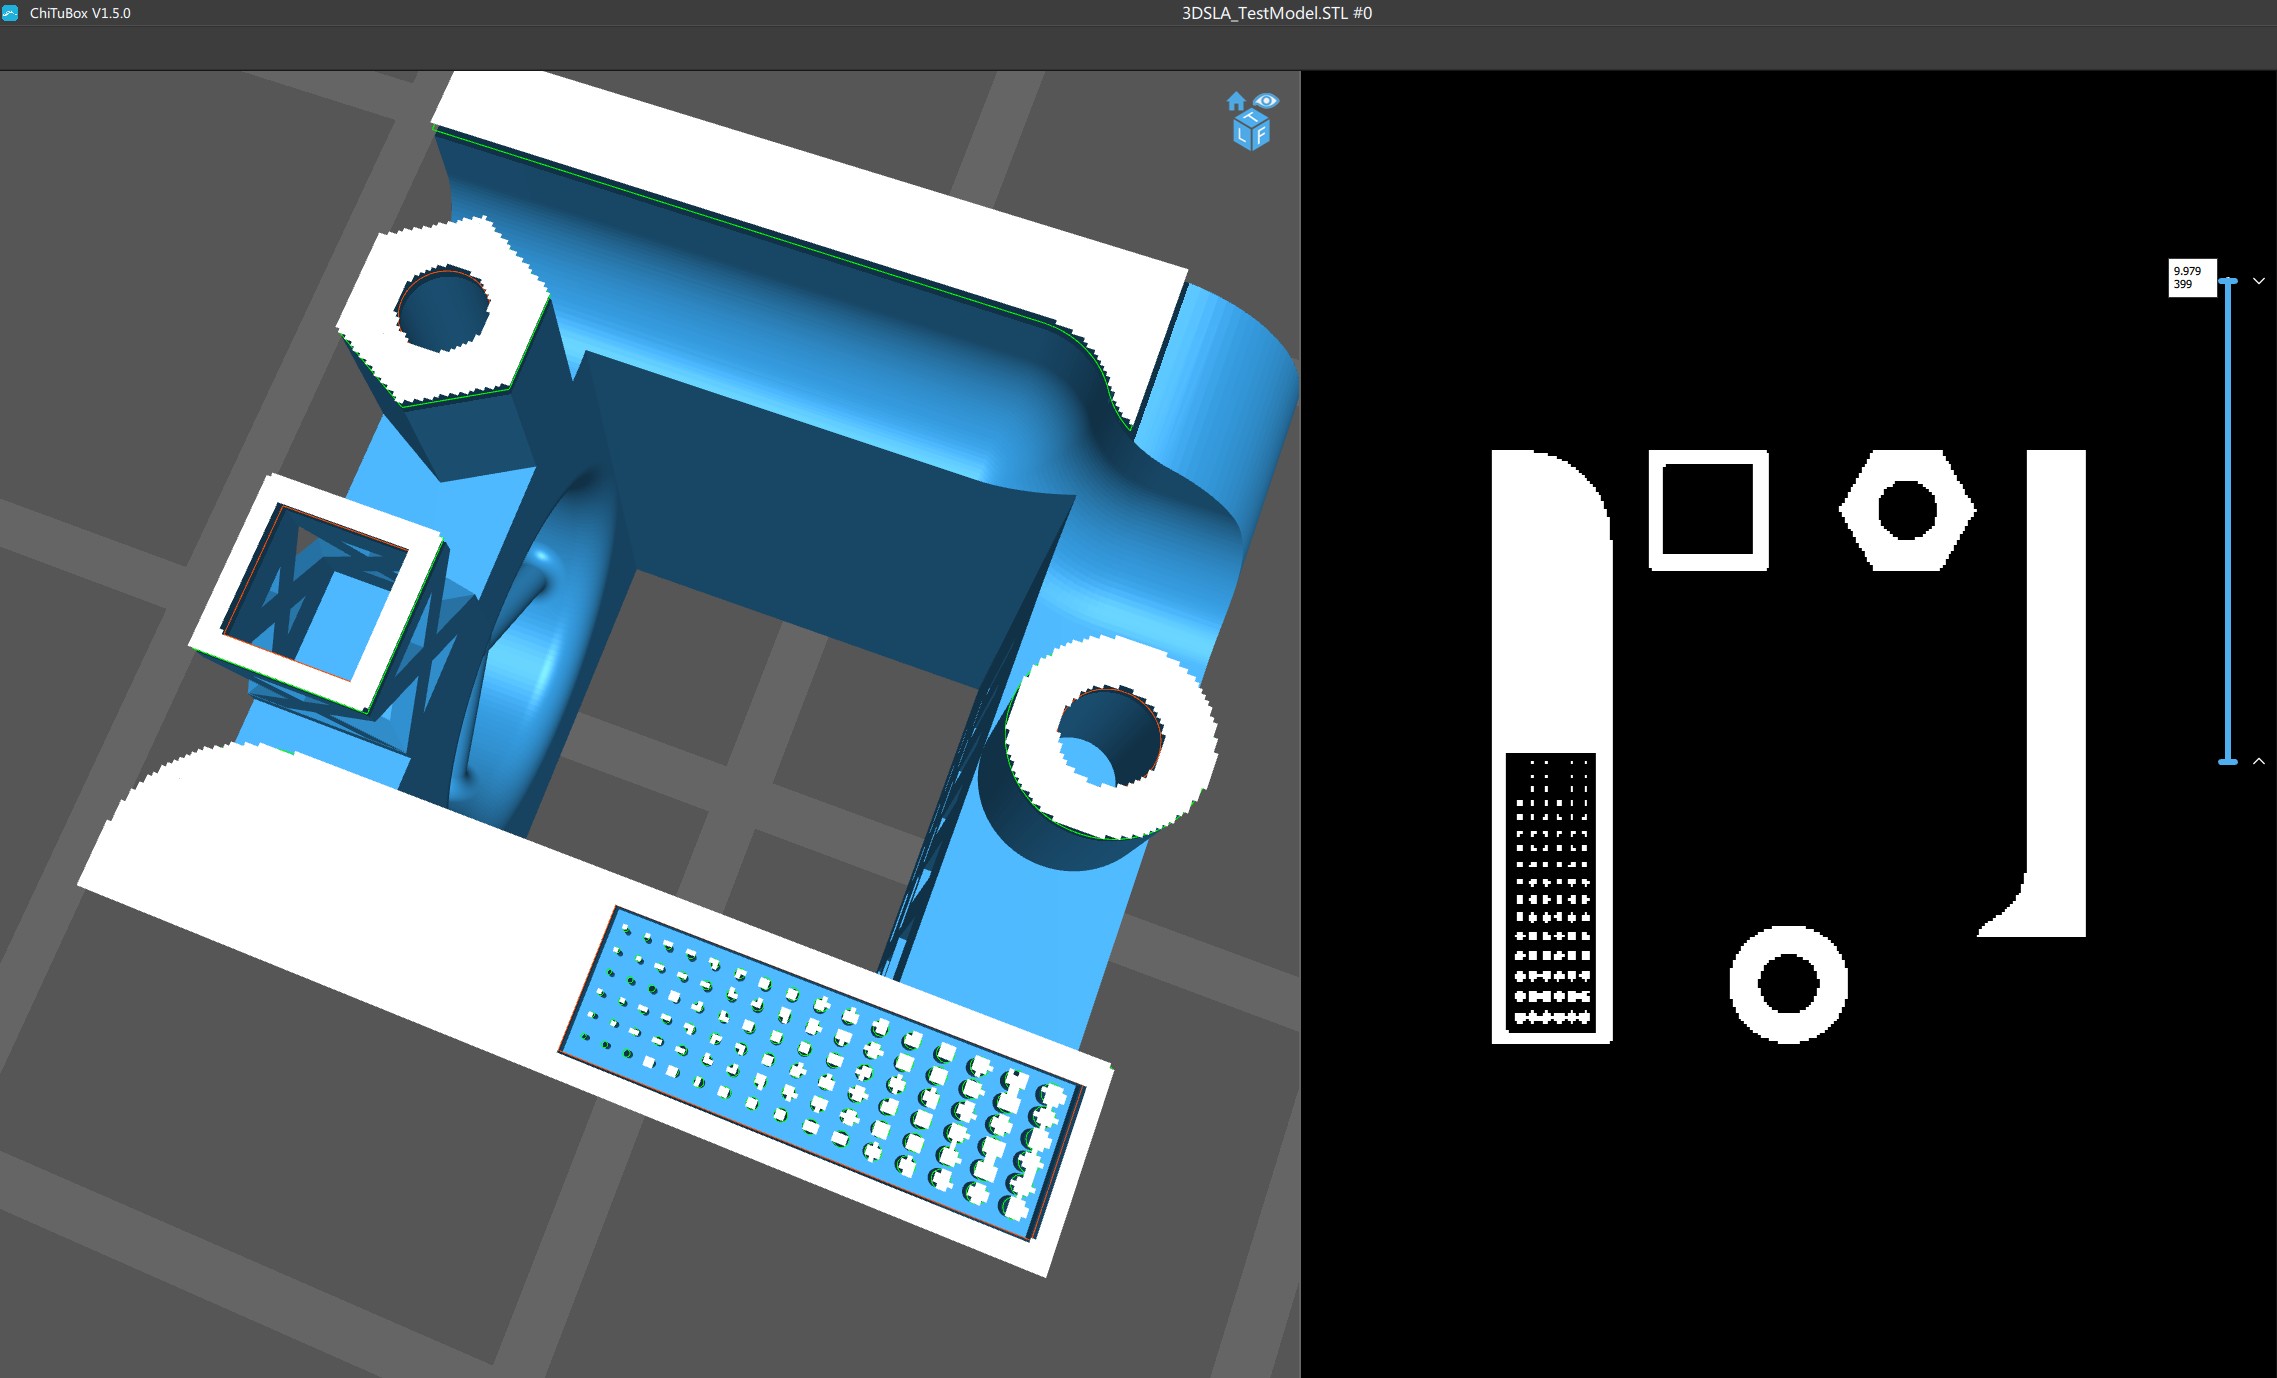Click the down chevron beside layer slider
2277x1378 pixels.
coord(2258,281)
